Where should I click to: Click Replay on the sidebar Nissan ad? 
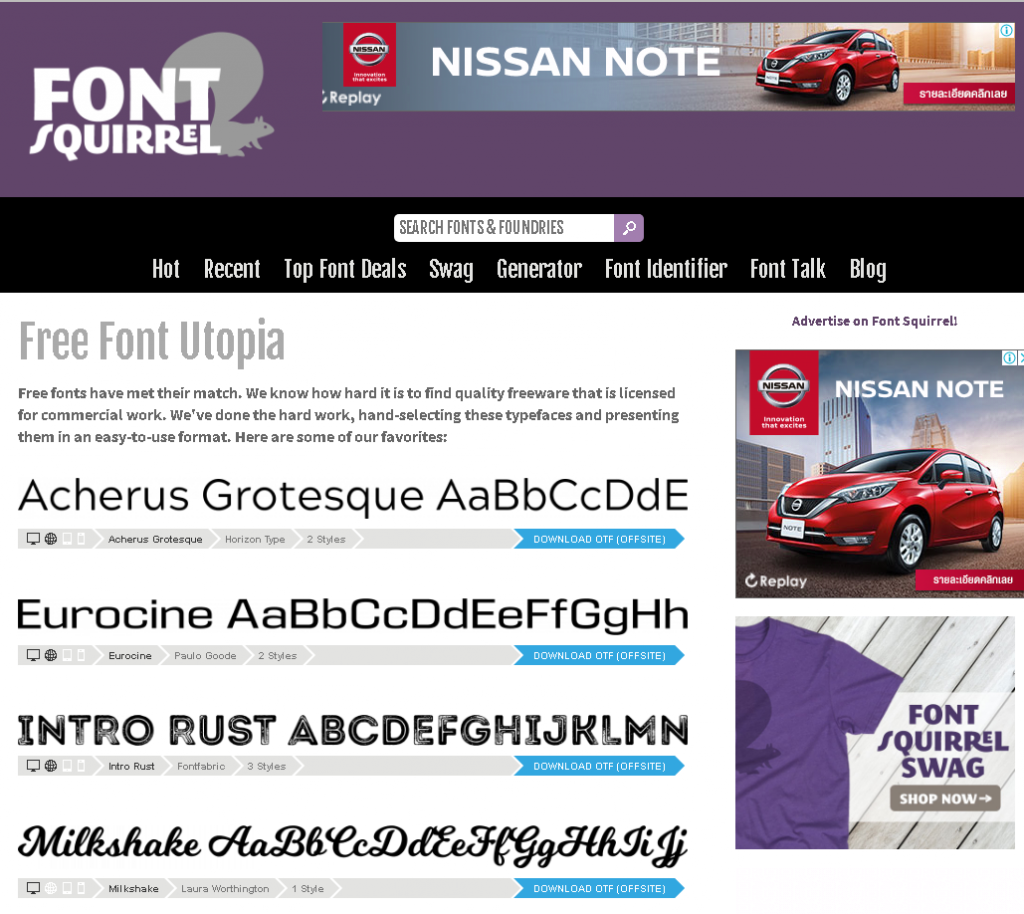776,581
